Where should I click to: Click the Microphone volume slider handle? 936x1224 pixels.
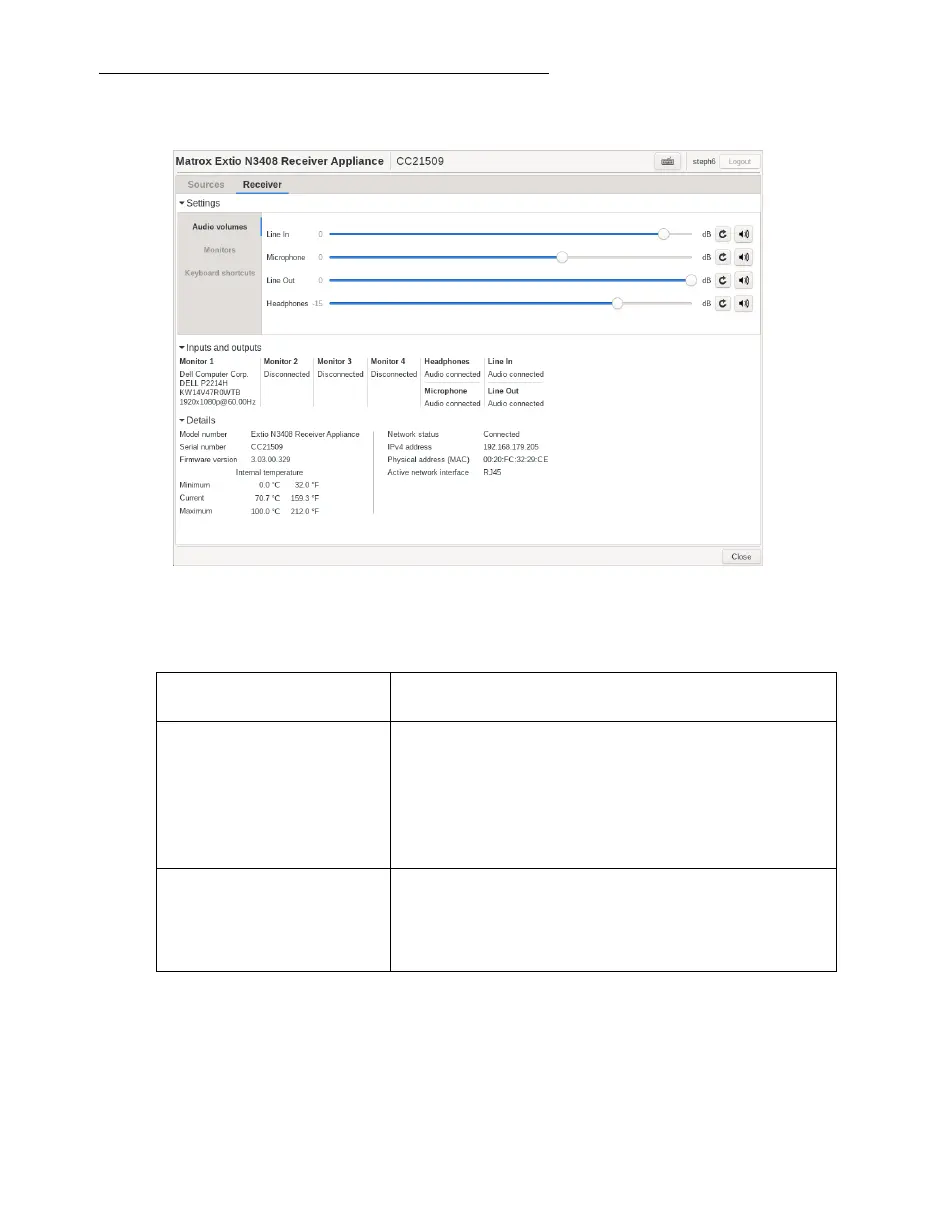click(x=562, y=257)
